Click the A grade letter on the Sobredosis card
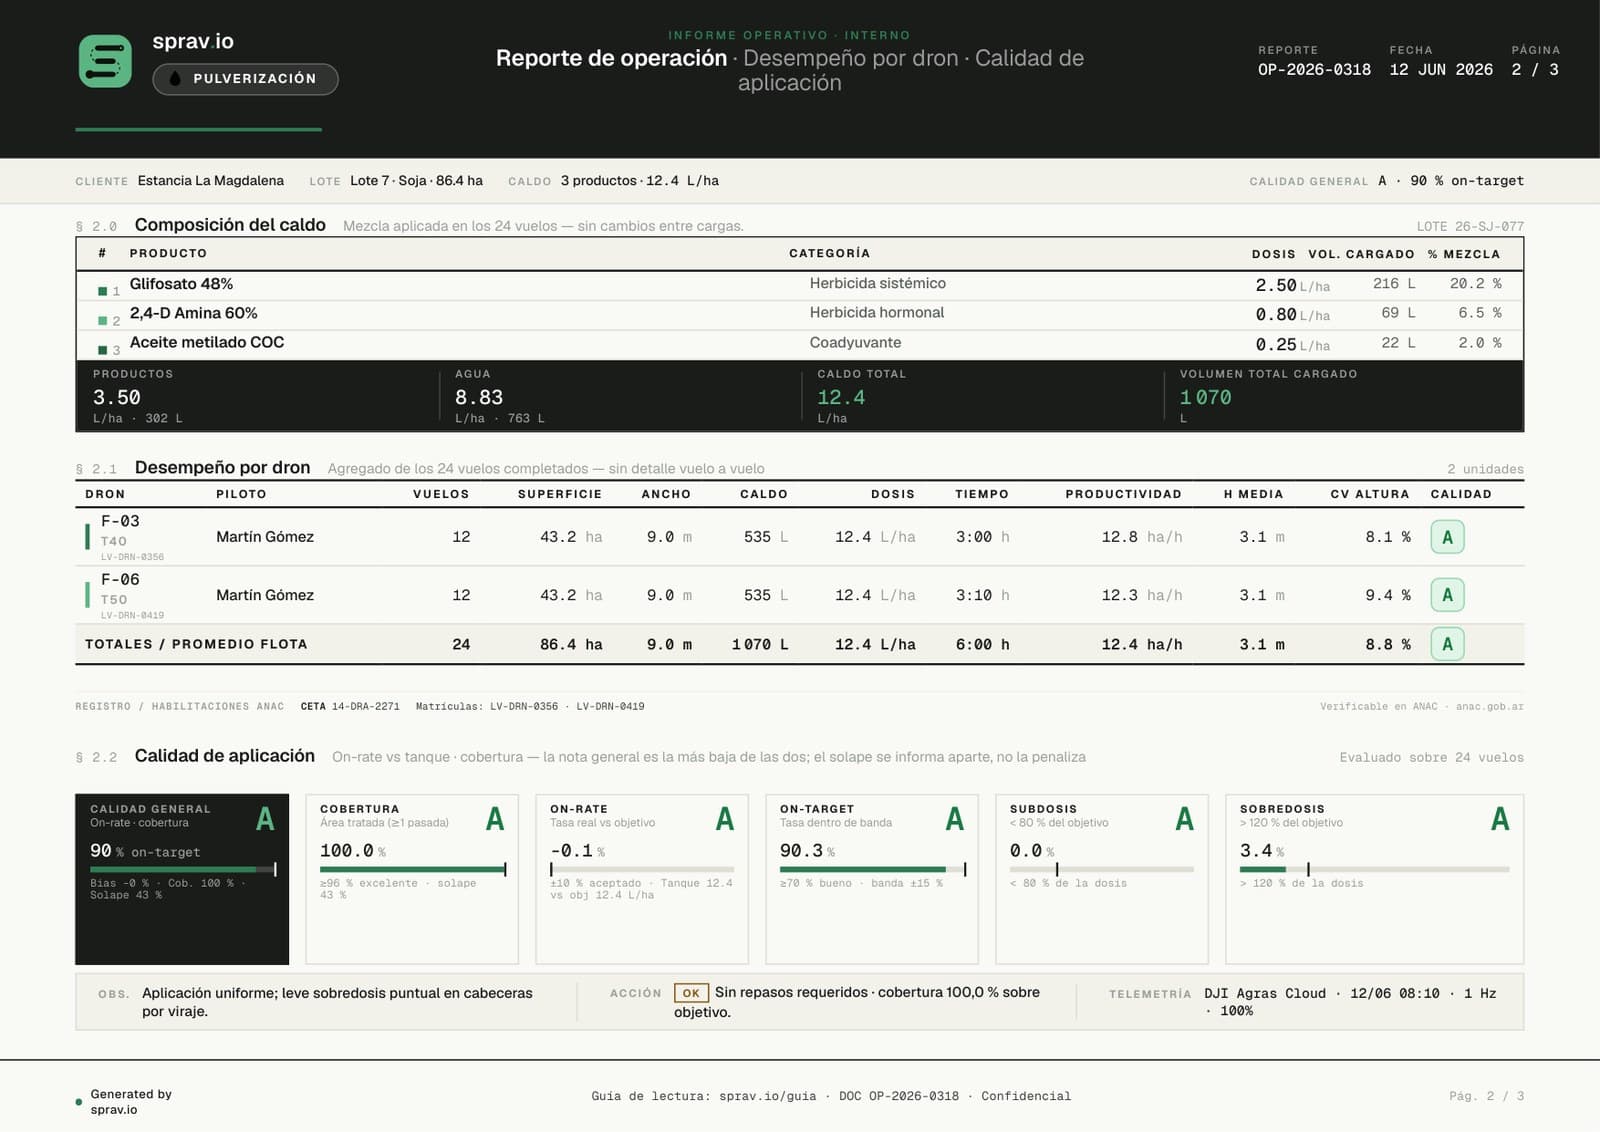The image size is (1600, 1132). [1499, 819]
